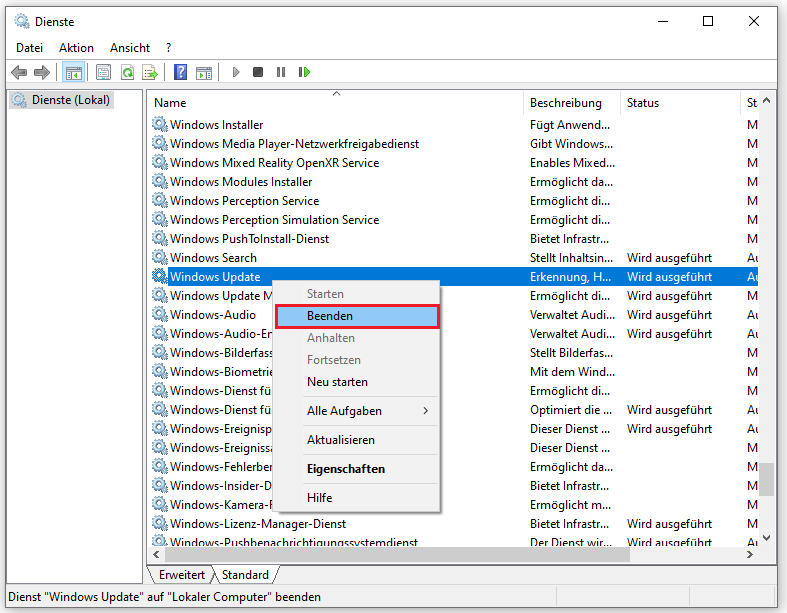The height and width of the screenshot is (613, 787).
Task: Select the Windows-Audio service
Action: pyautogui.click(x=213, y=315)
